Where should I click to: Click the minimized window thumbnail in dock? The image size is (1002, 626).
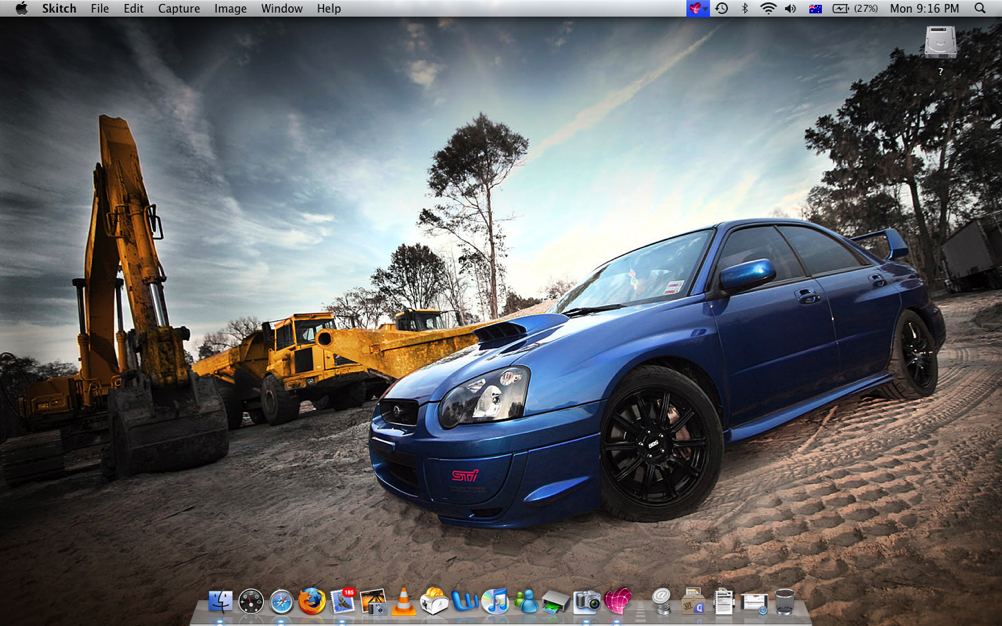pyautogui.click(x=754, y=602)
